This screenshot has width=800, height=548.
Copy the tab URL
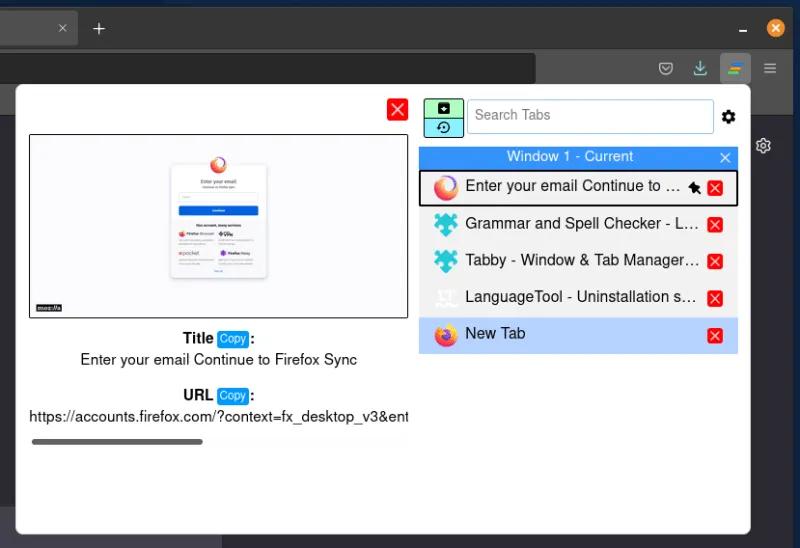(233, 396)
